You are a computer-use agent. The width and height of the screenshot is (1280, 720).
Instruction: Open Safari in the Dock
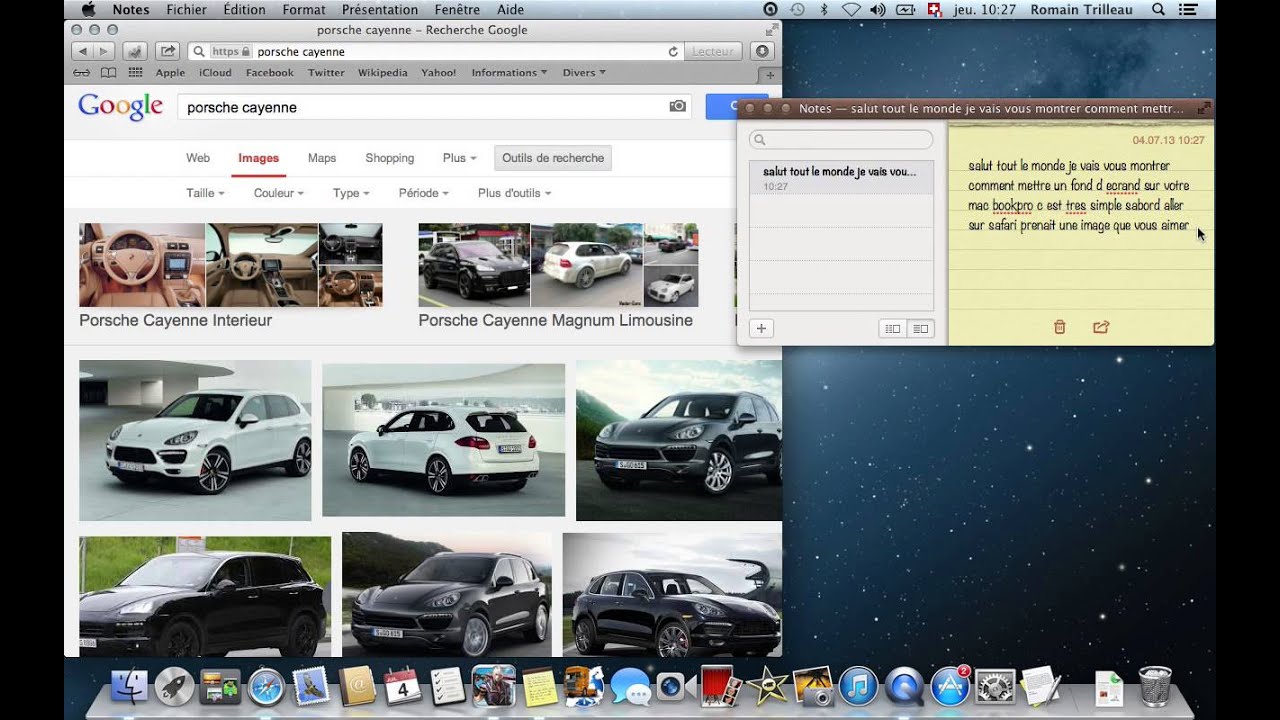click(266, 687)
